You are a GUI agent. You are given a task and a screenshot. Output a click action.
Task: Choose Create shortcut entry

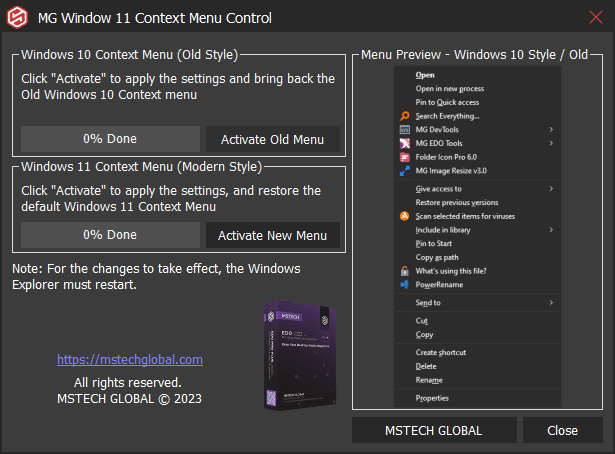point(441,352)
